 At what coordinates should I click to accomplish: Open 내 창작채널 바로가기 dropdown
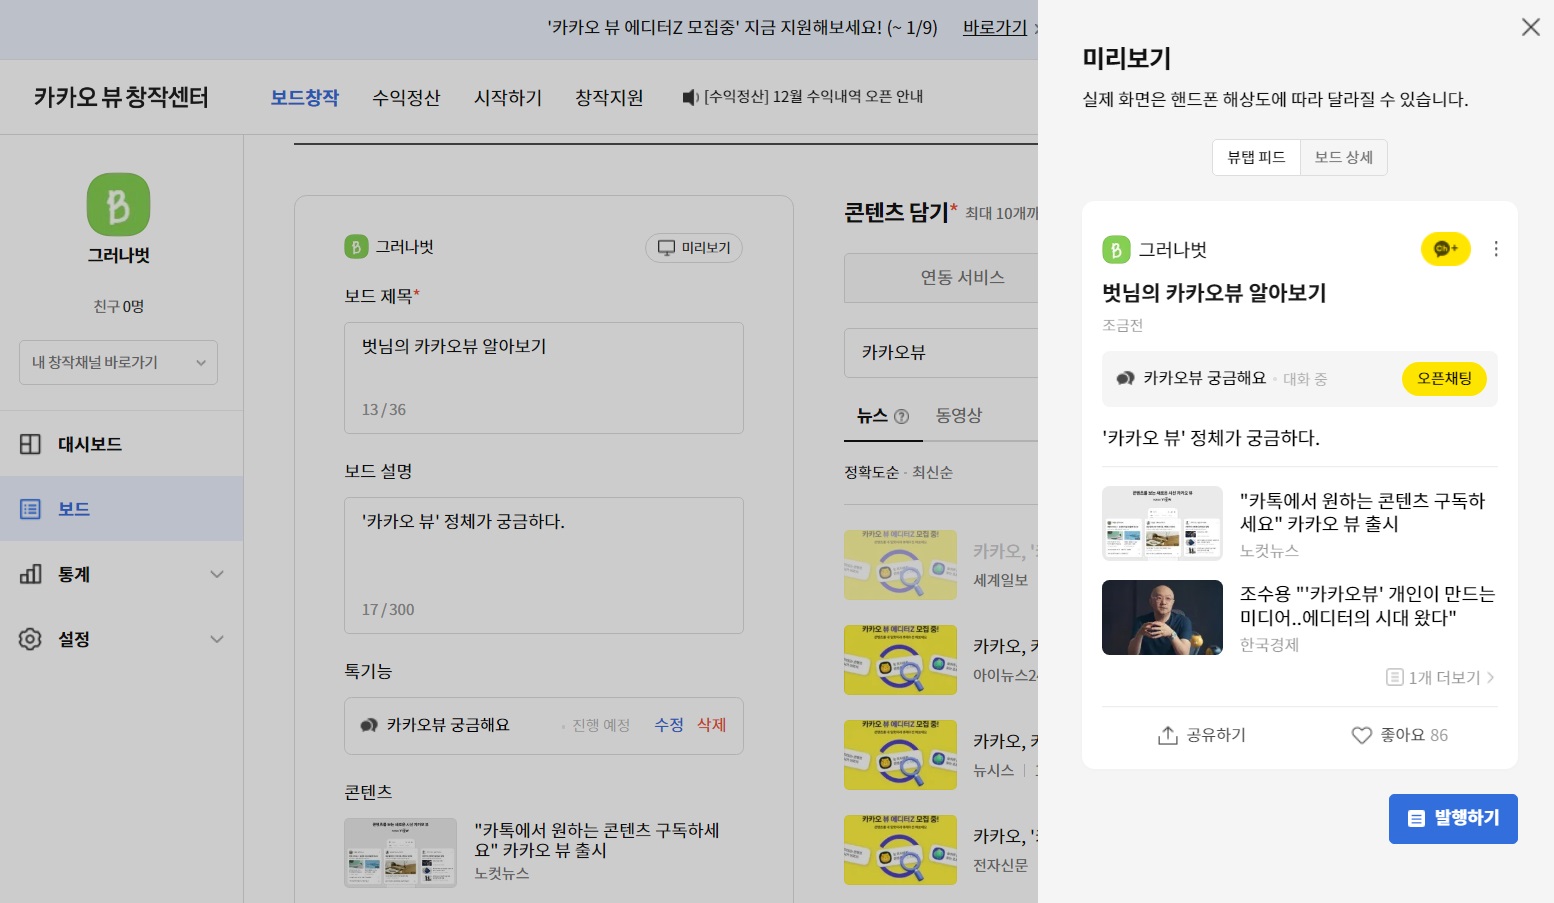tap(118, 362)
